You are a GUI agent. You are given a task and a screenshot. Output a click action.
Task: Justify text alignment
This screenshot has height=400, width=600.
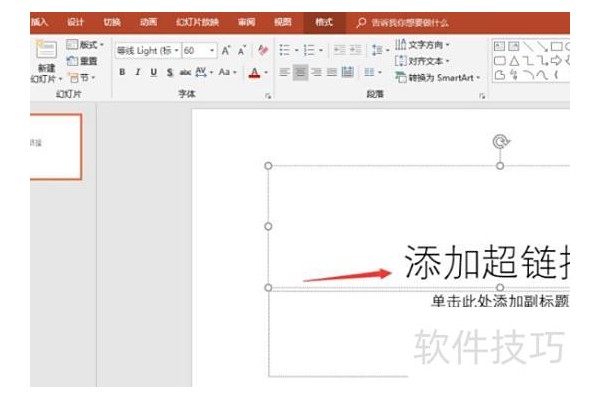point(332,72)
